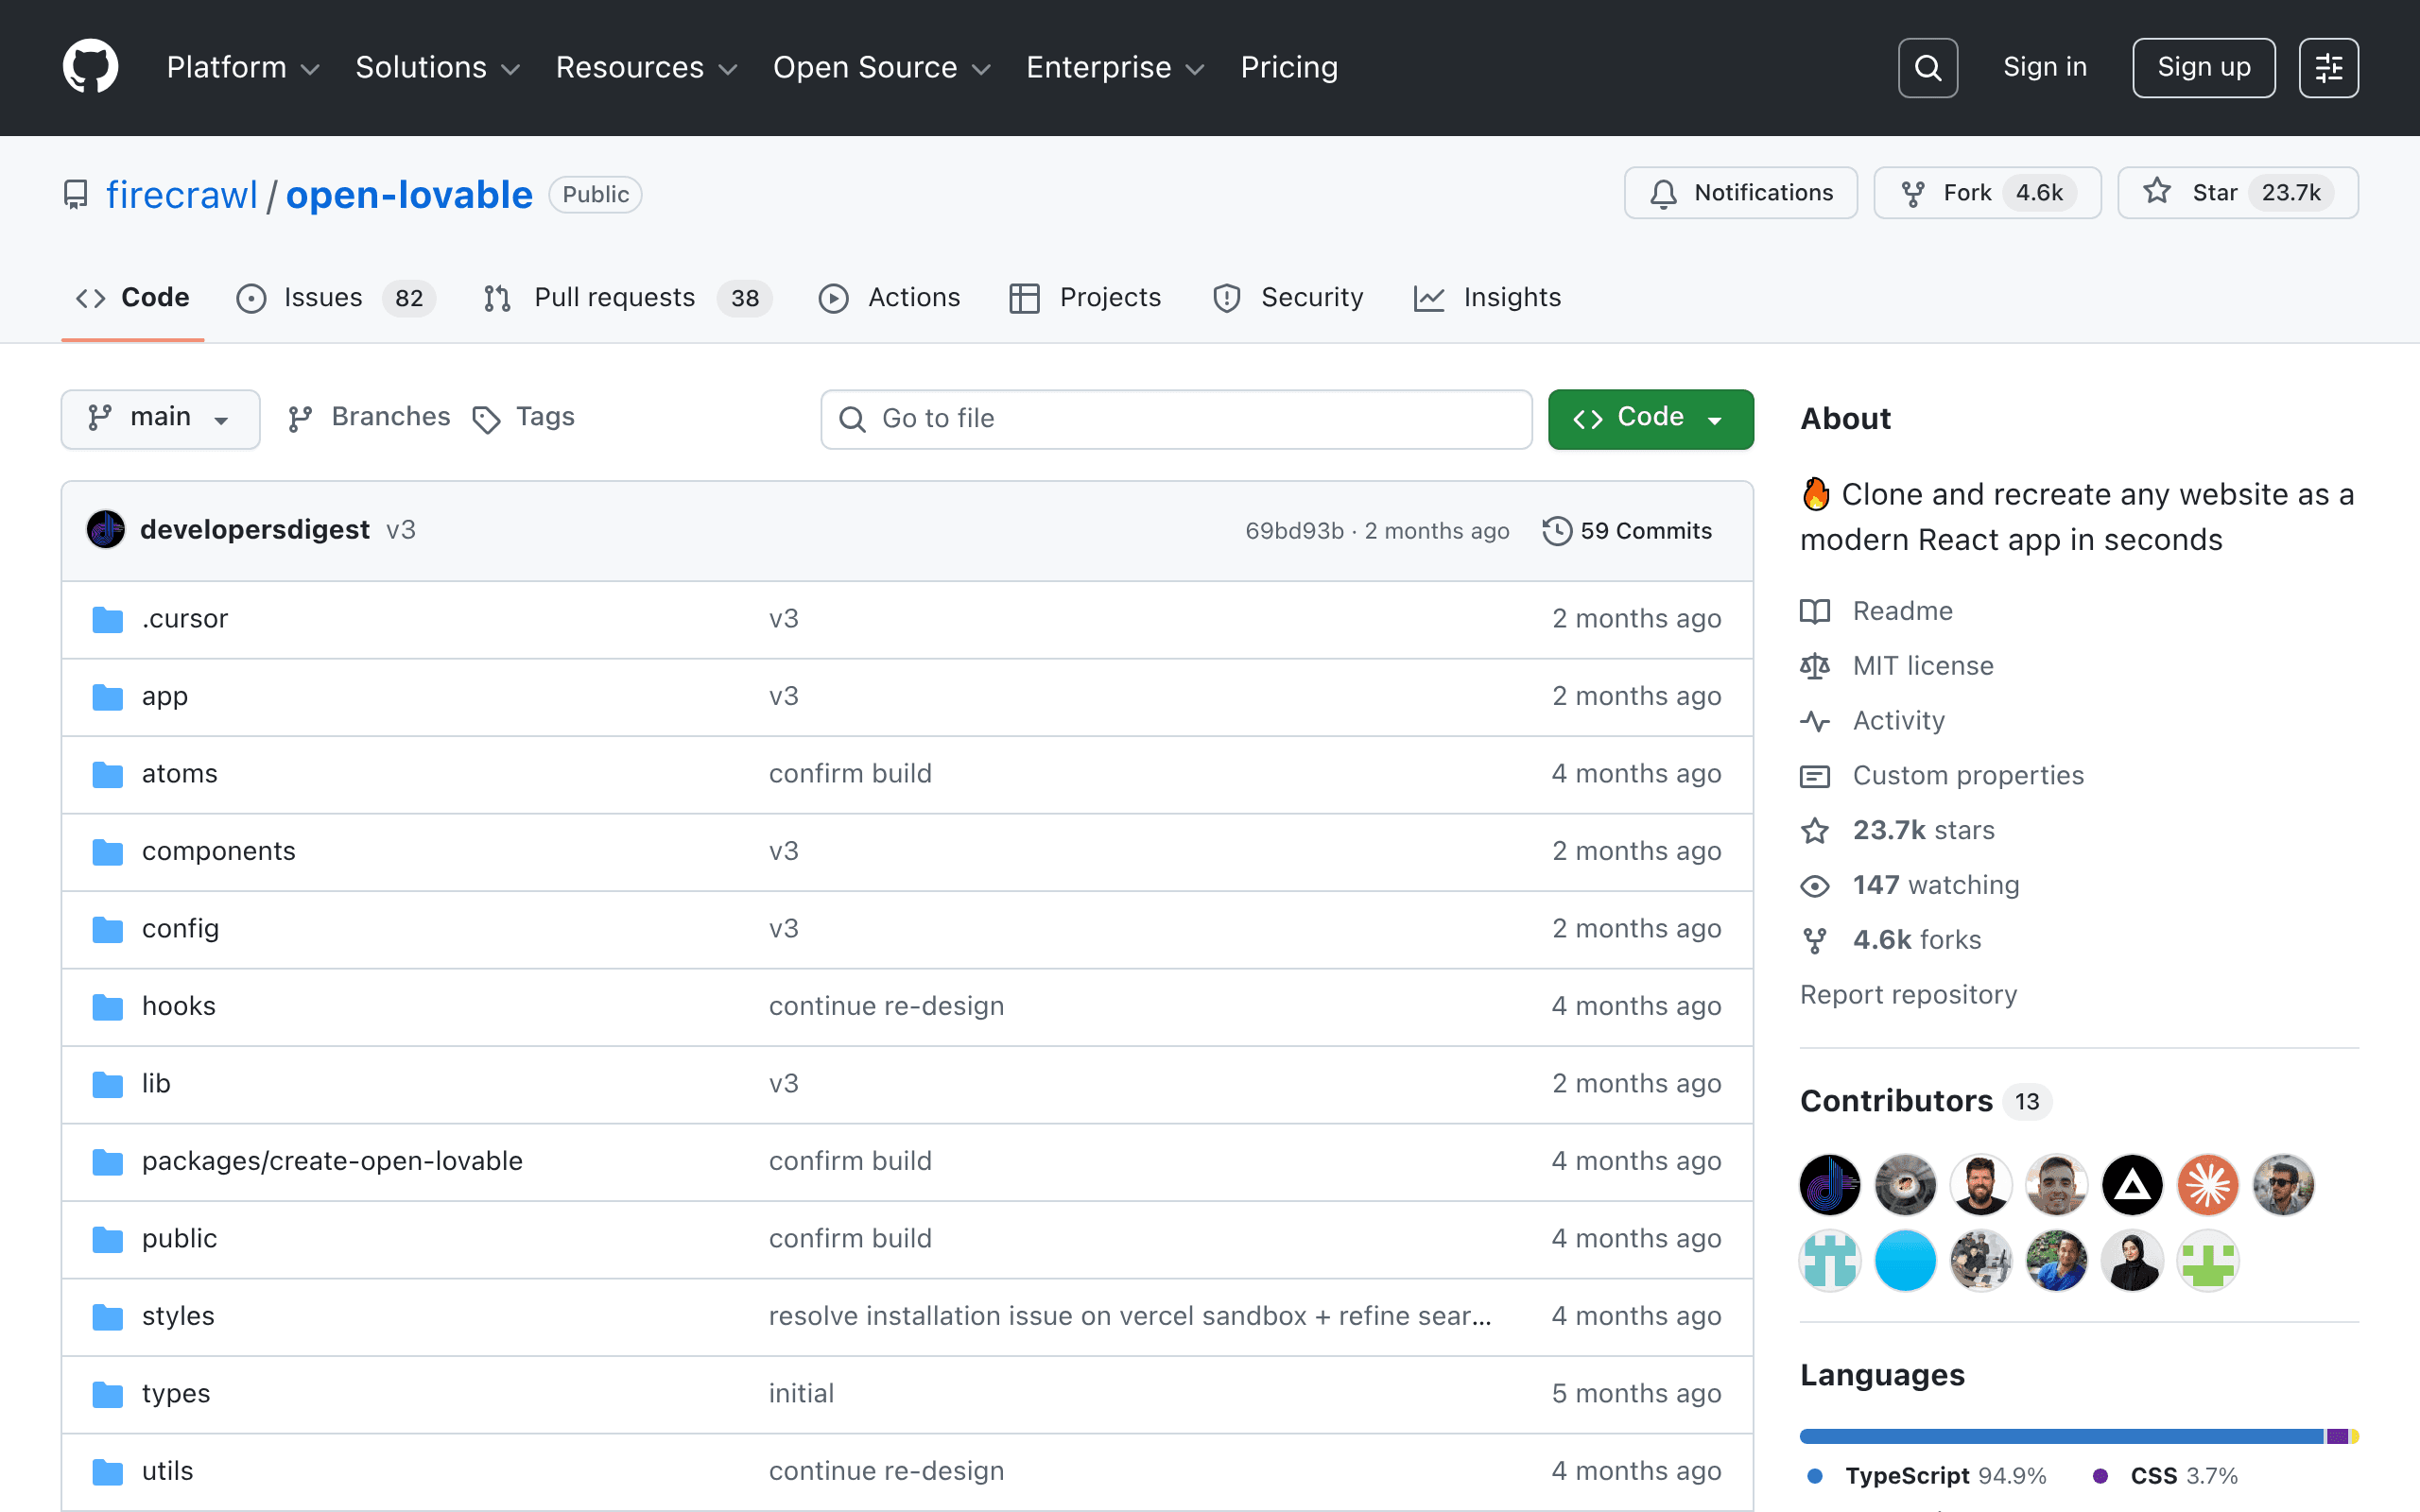This screenshot has width=2420, height=1512.
Task: Open the 59 Commits history link
Action: point(1627,531)
